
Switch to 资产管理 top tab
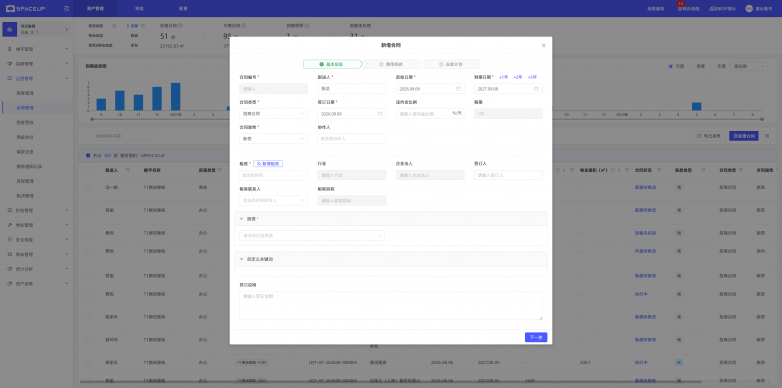click(x=95, y=8)
